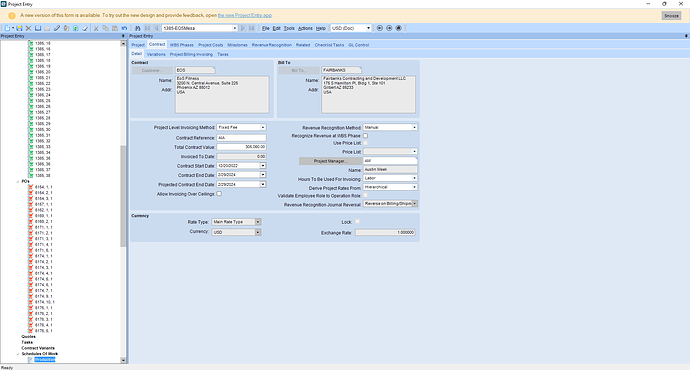Click the Contract Reference input field
Screen dimensions: 690x370
click(241, 138)
